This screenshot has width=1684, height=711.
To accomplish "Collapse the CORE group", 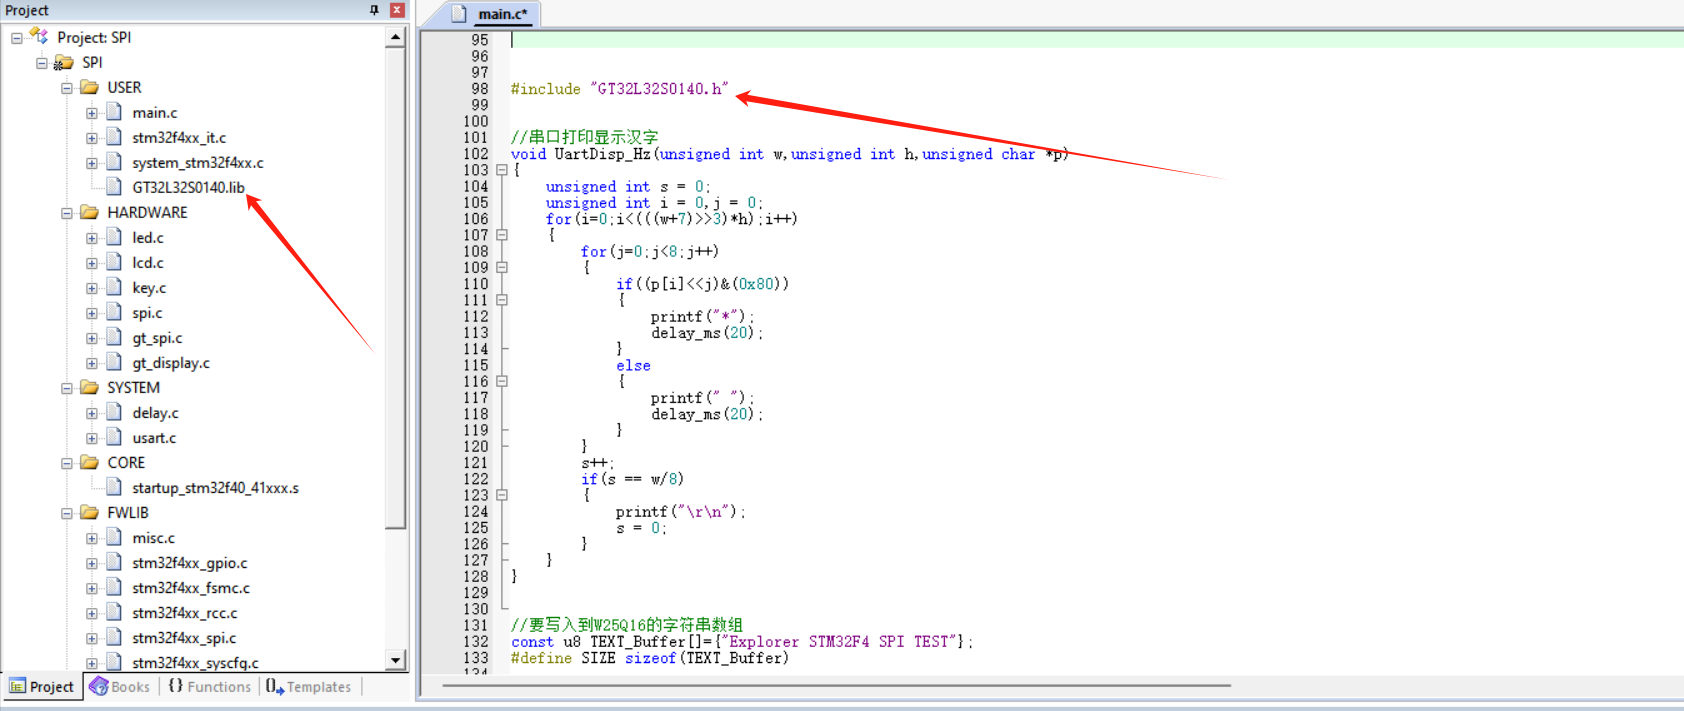I will pos(67,463).
